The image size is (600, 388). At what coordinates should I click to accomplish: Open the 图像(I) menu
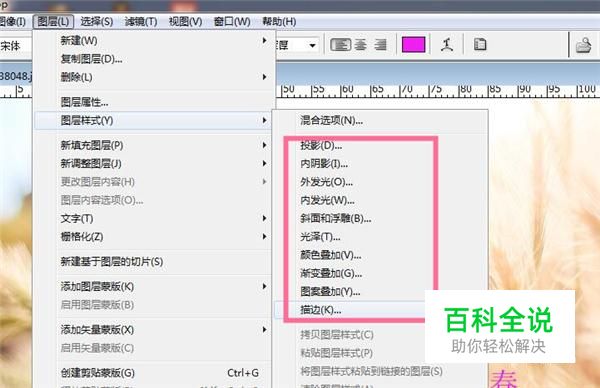click(x=13, y=21)
